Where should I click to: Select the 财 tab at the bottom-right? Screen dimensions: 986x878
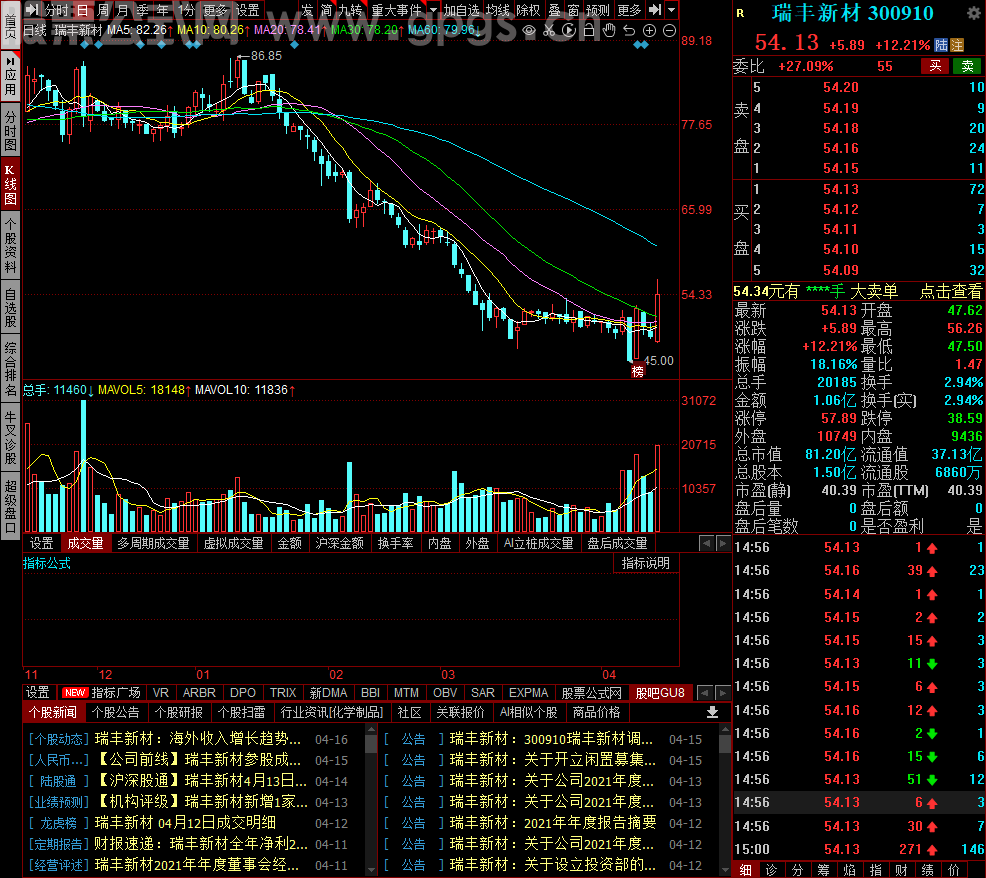click(901, 870)
